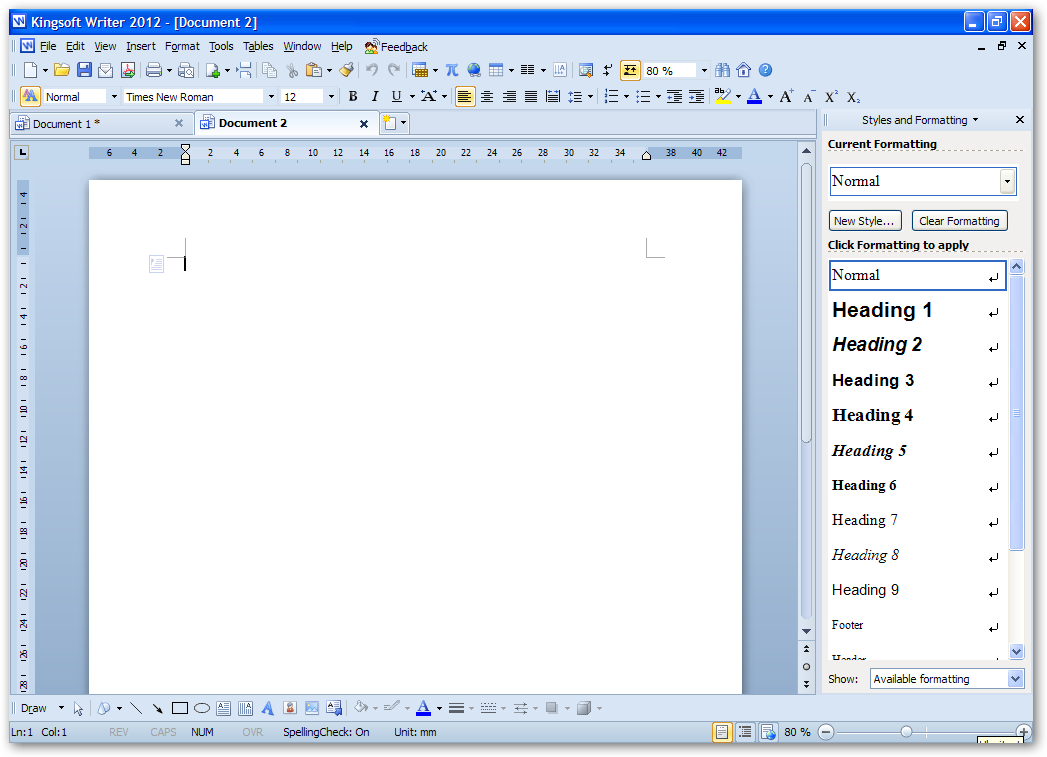Viewport: 1047px width, 757px height.
Task: Increase font size with the A-plus icon
Action: tap(787, 96)
